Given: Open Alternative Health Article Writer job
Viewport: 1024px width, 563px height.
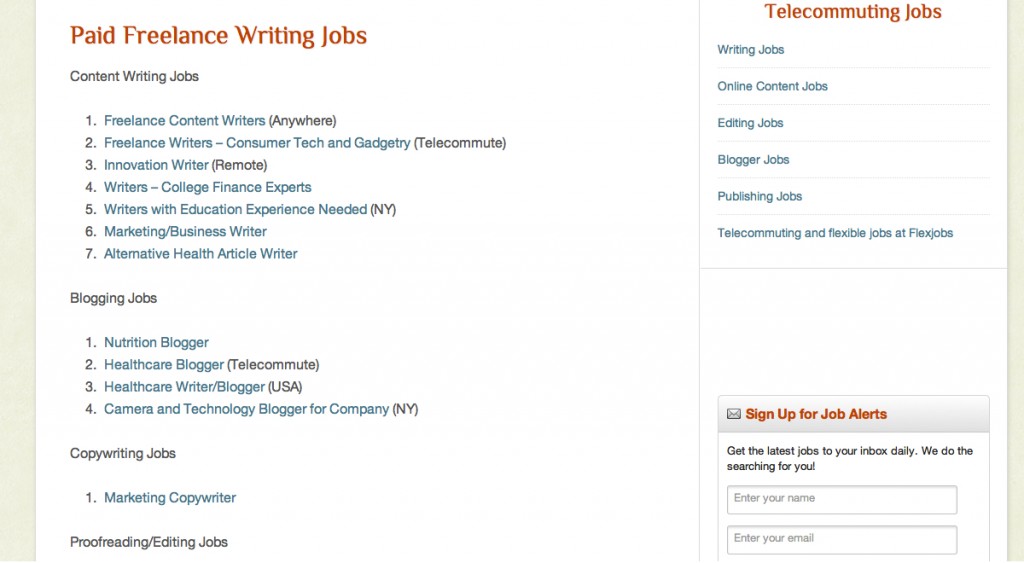Looking at the screenshot, I should (x=200, y=254).
